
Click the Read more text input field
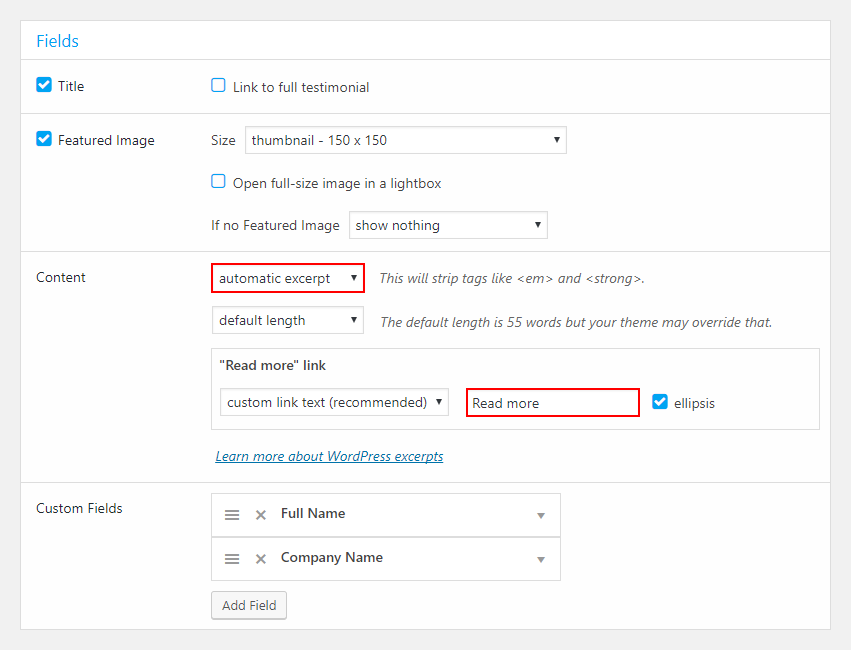click(553, 403)
